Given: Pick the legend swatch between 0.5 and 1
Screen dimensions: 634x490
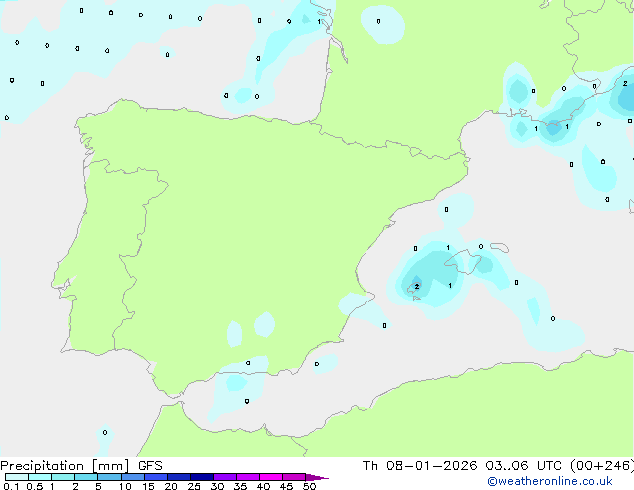Looking at the screenshot, I should click(40, 477).
